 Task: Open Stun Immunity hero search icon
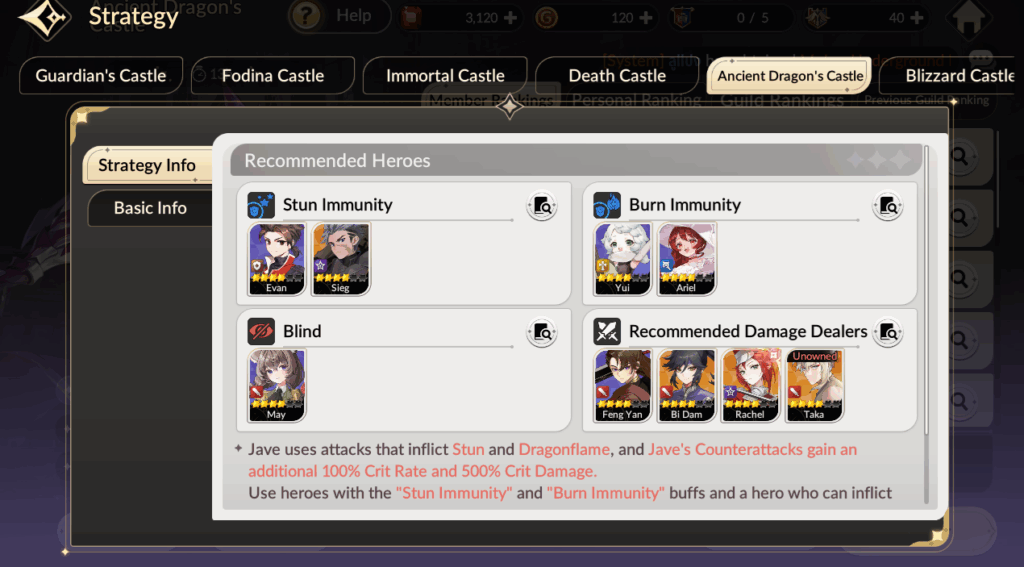542,206
